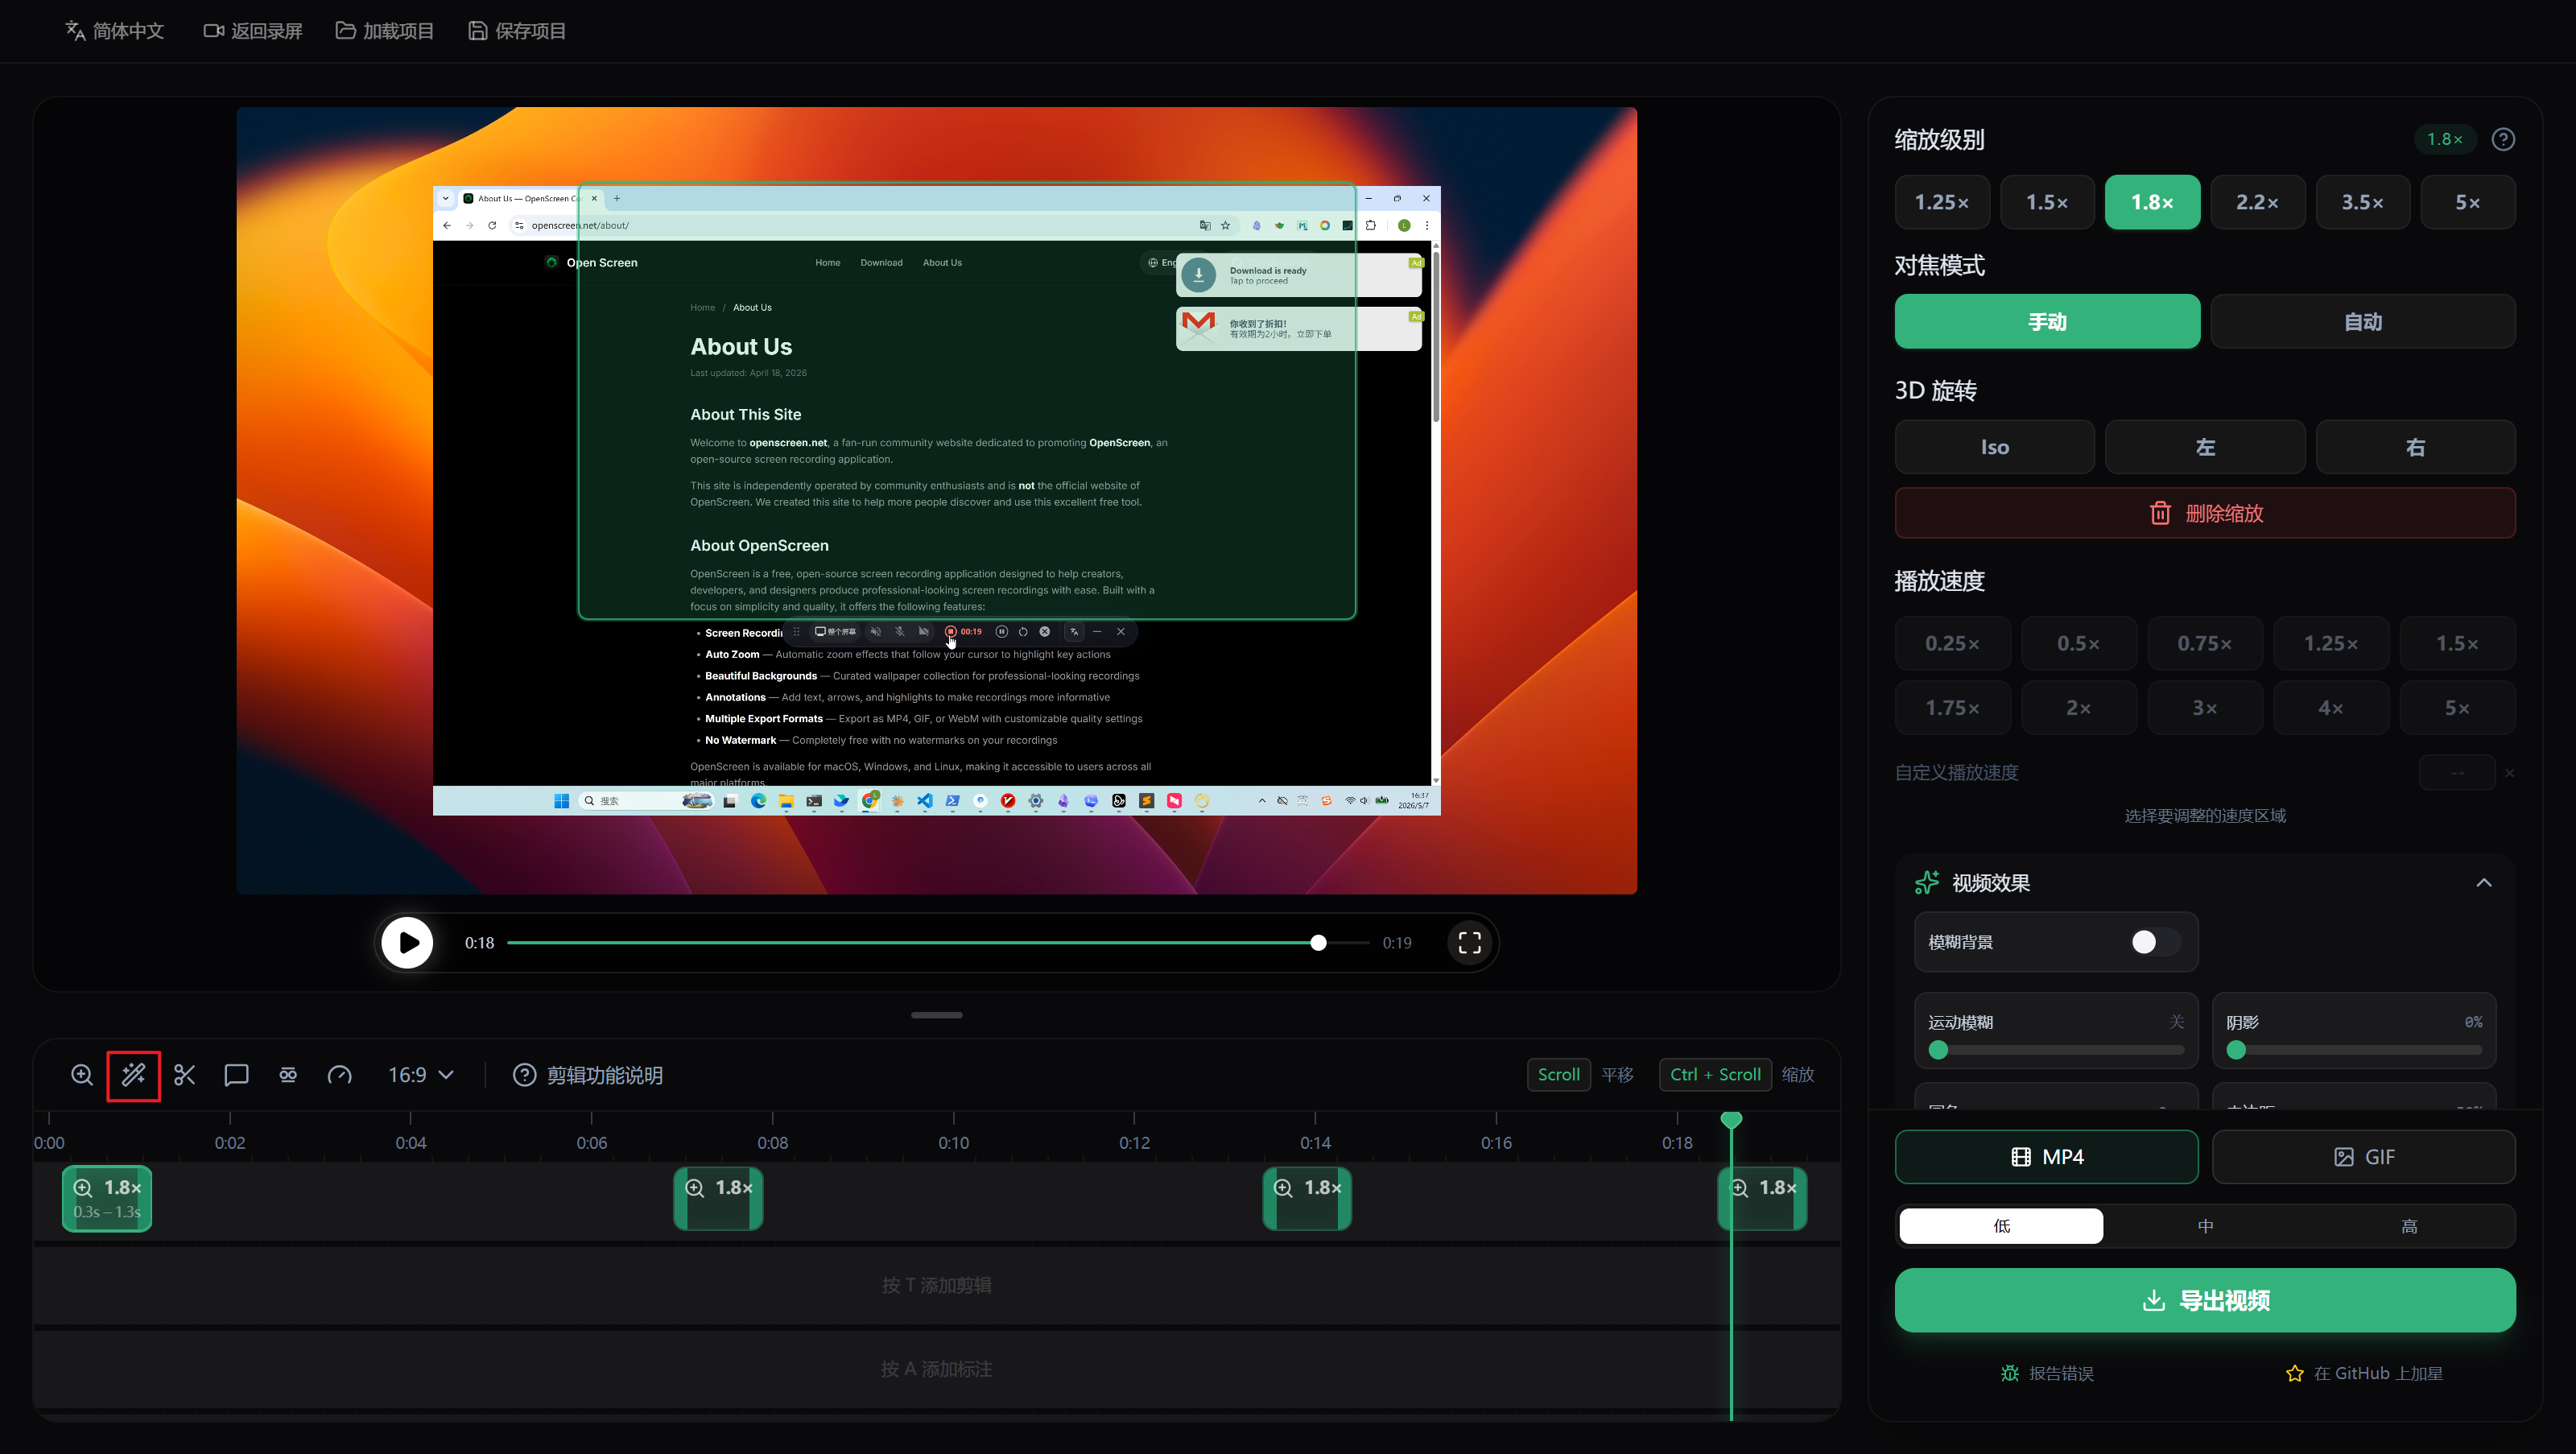The image size is (2576, 1454).
Task: Choose 中 export quality
Action: point(2205,1227)
